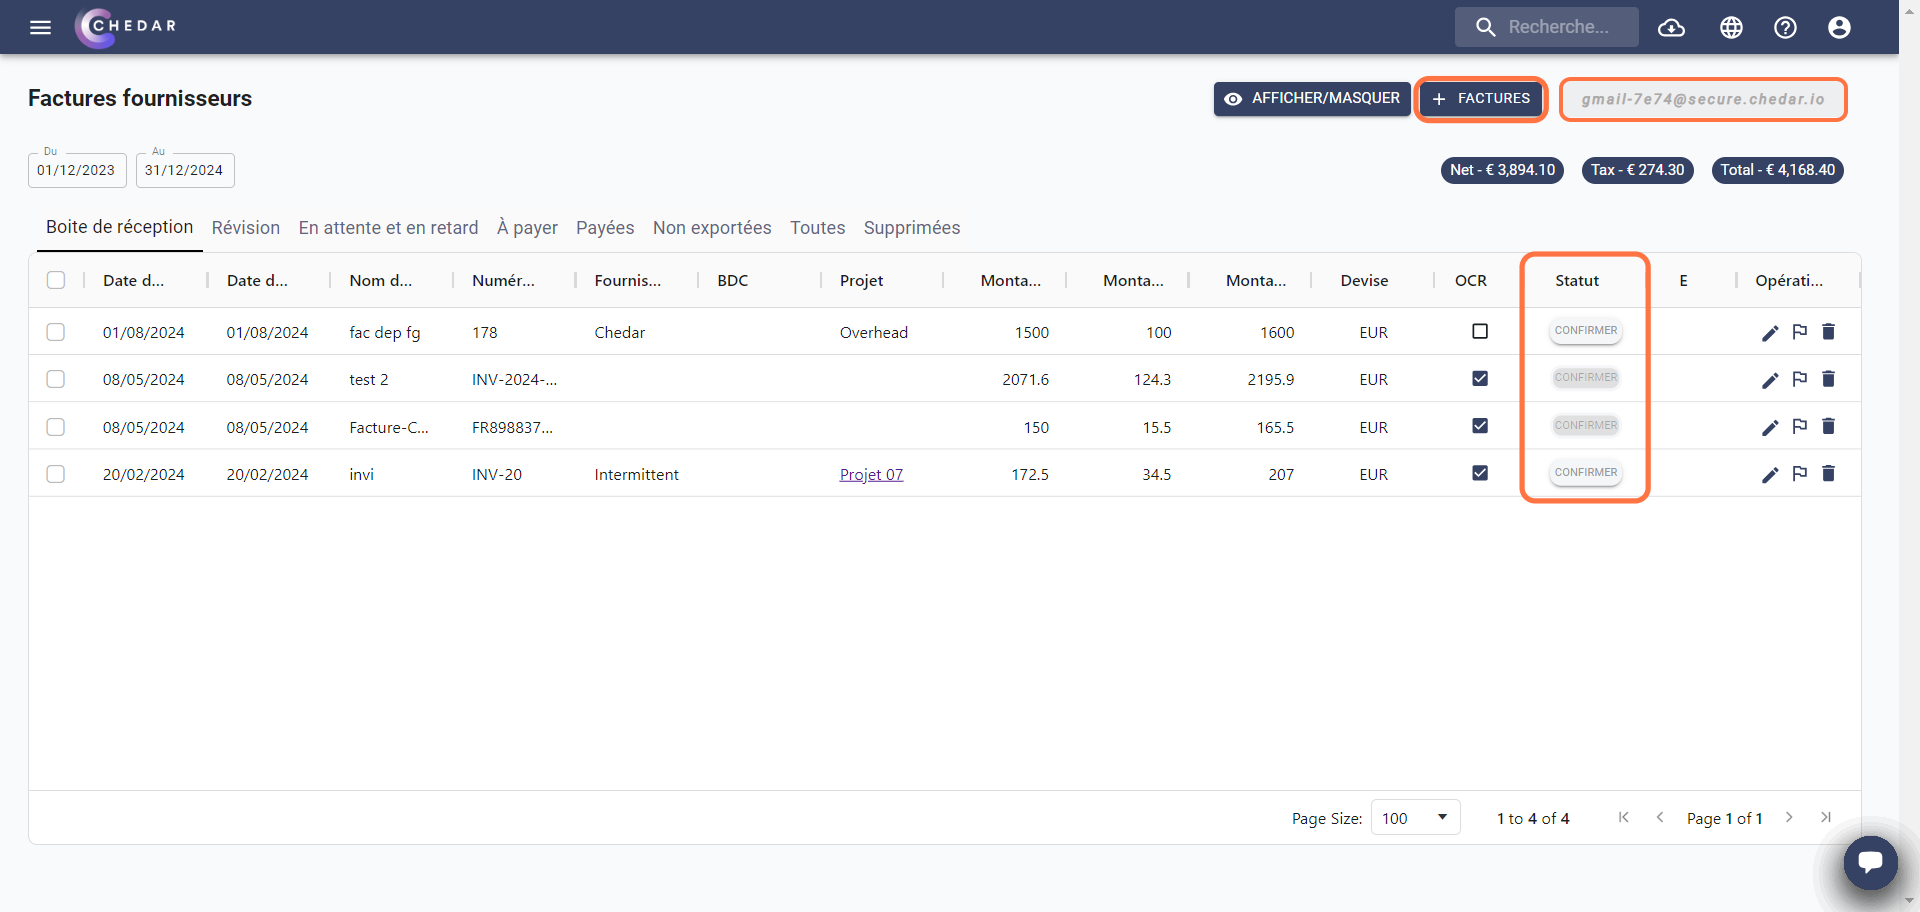Toggle OCR checkbox for test 2 row
Screen dimensions: 1920x912
pos(1480,378)
